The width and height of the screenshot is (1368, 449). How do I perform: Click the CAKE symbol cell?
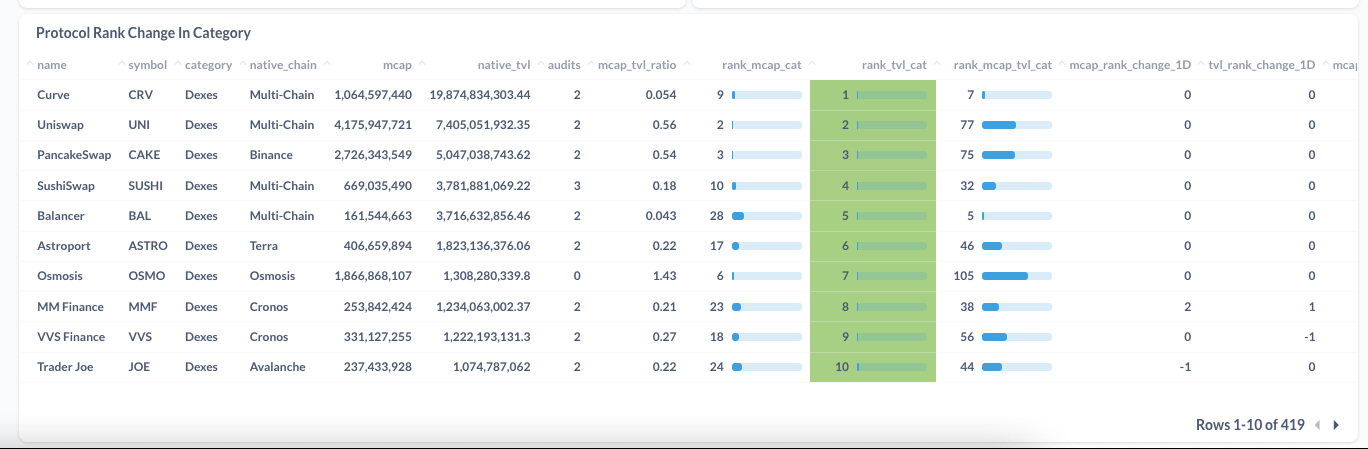click(144, 155)
